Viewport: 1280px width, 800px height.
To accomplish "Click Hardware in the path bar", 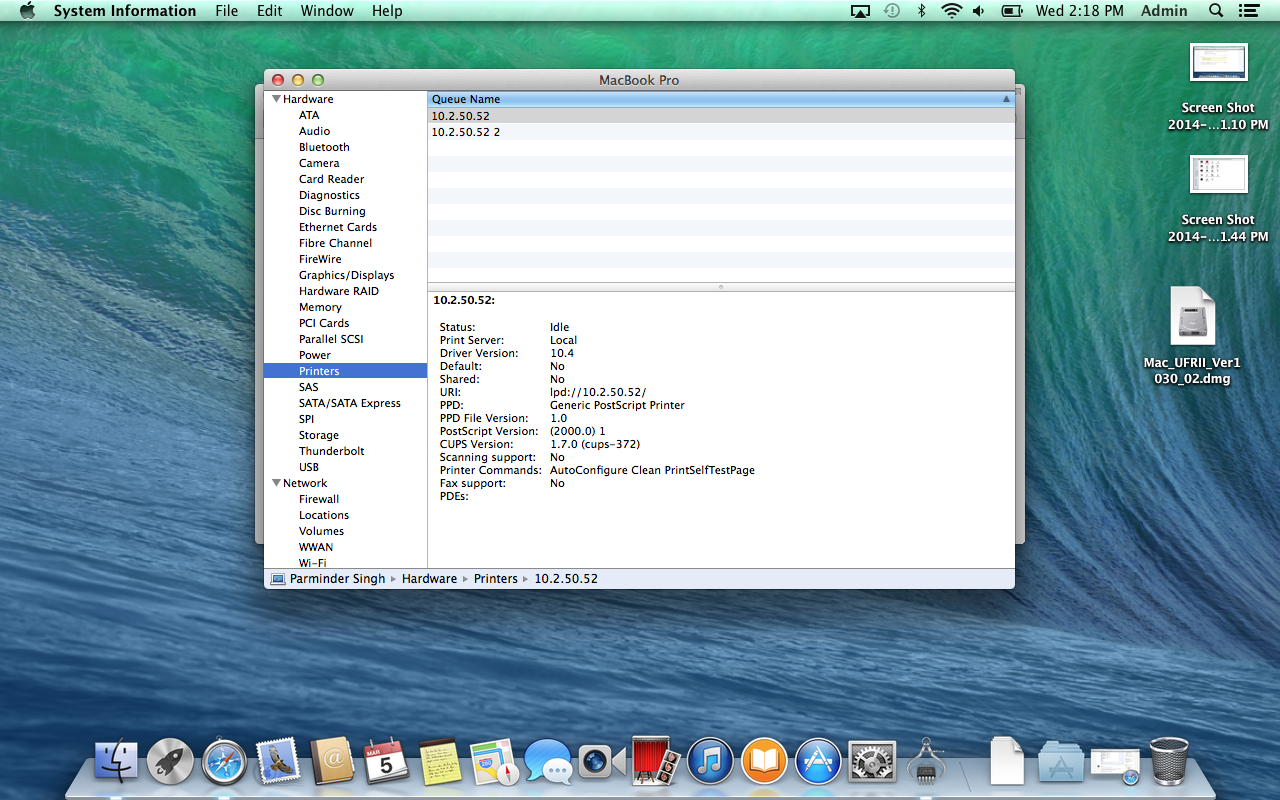I will (429, 579).
